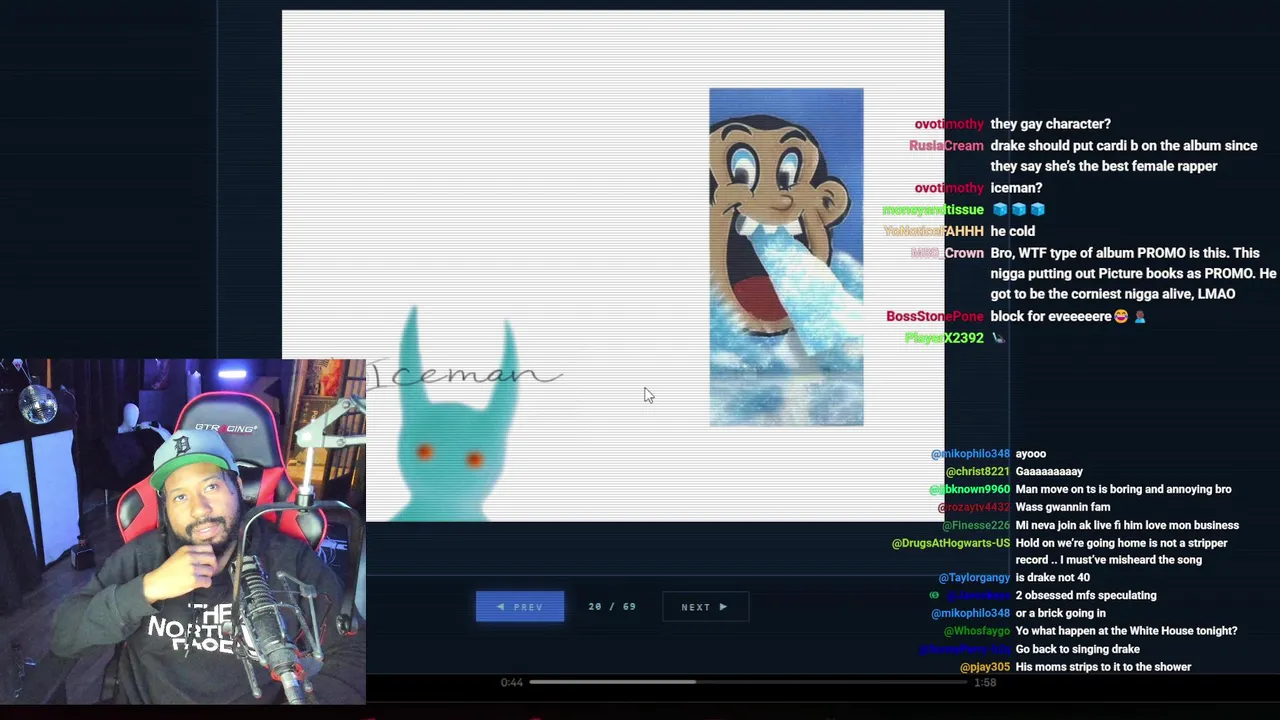The image size is (1280, 720).
Task: Click the message 'Gaaaaaaaaay'
Action: coord(1049,472)
